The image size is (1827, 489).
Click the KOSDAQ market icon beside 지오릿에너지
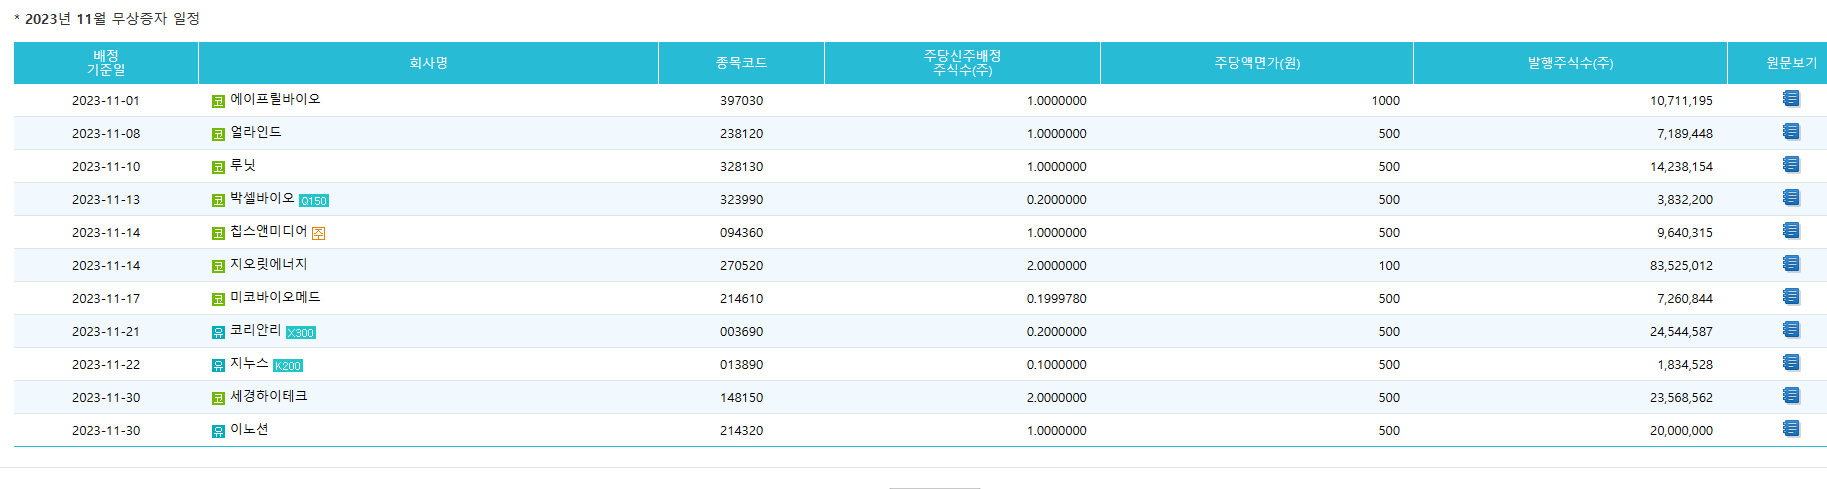[x=218, y=266]
